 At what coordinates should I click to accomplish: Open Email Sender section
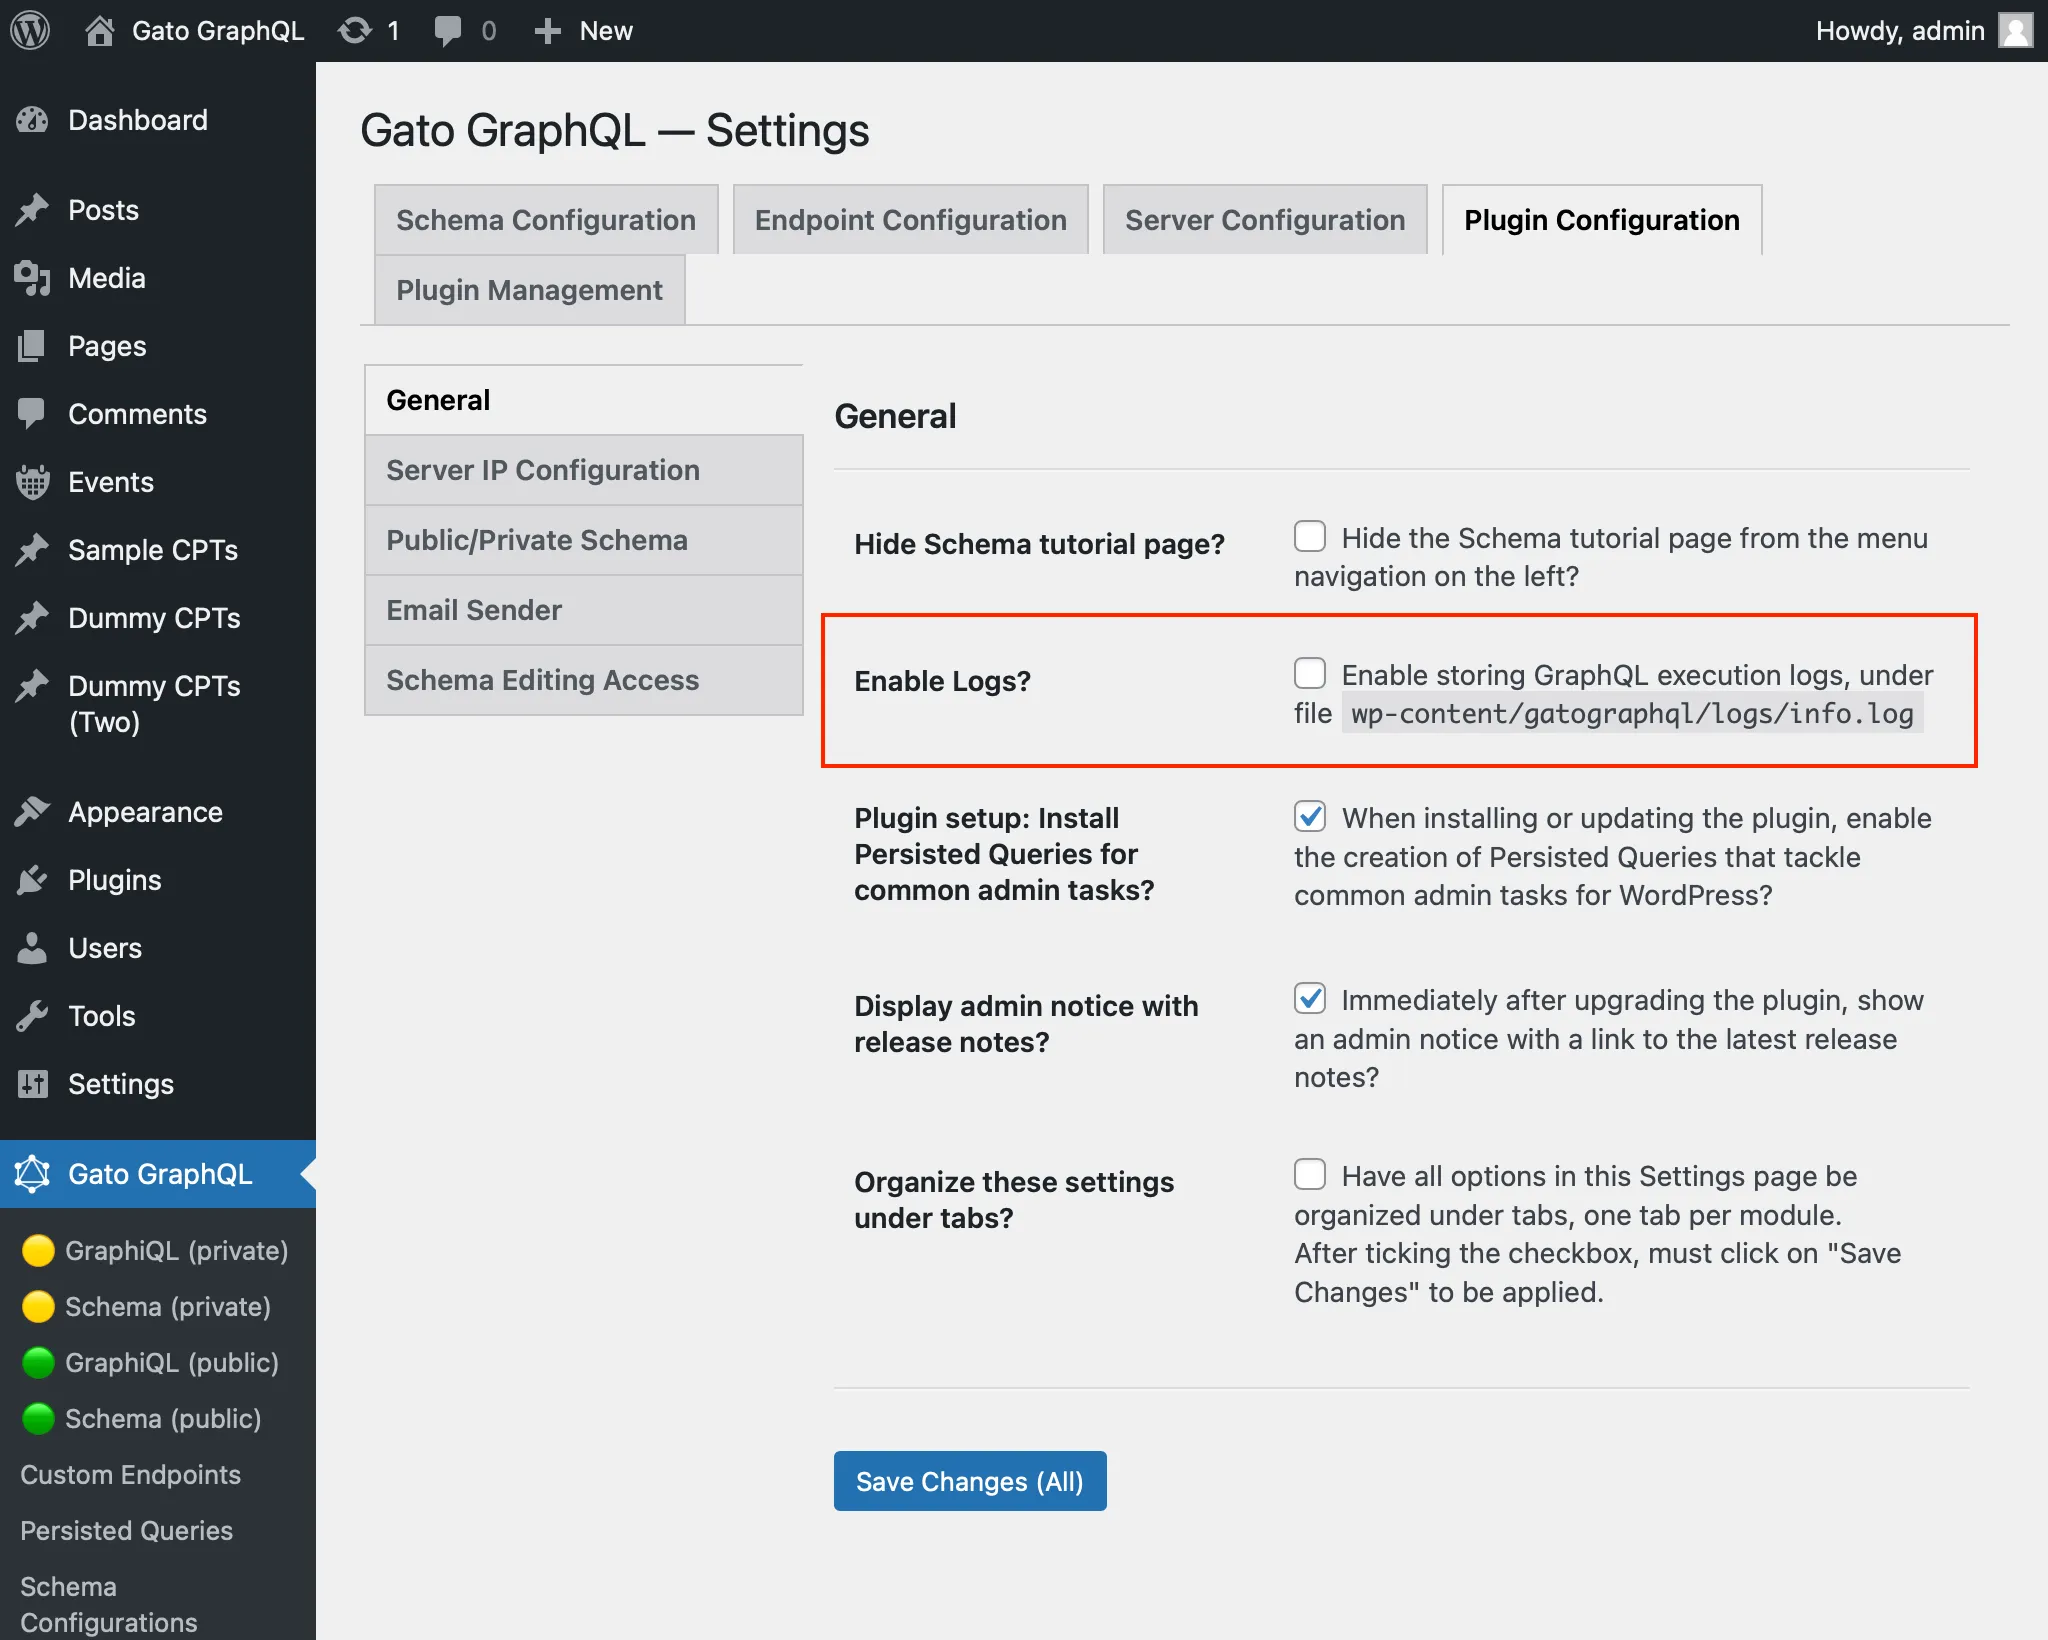click(x=584, y=610)
